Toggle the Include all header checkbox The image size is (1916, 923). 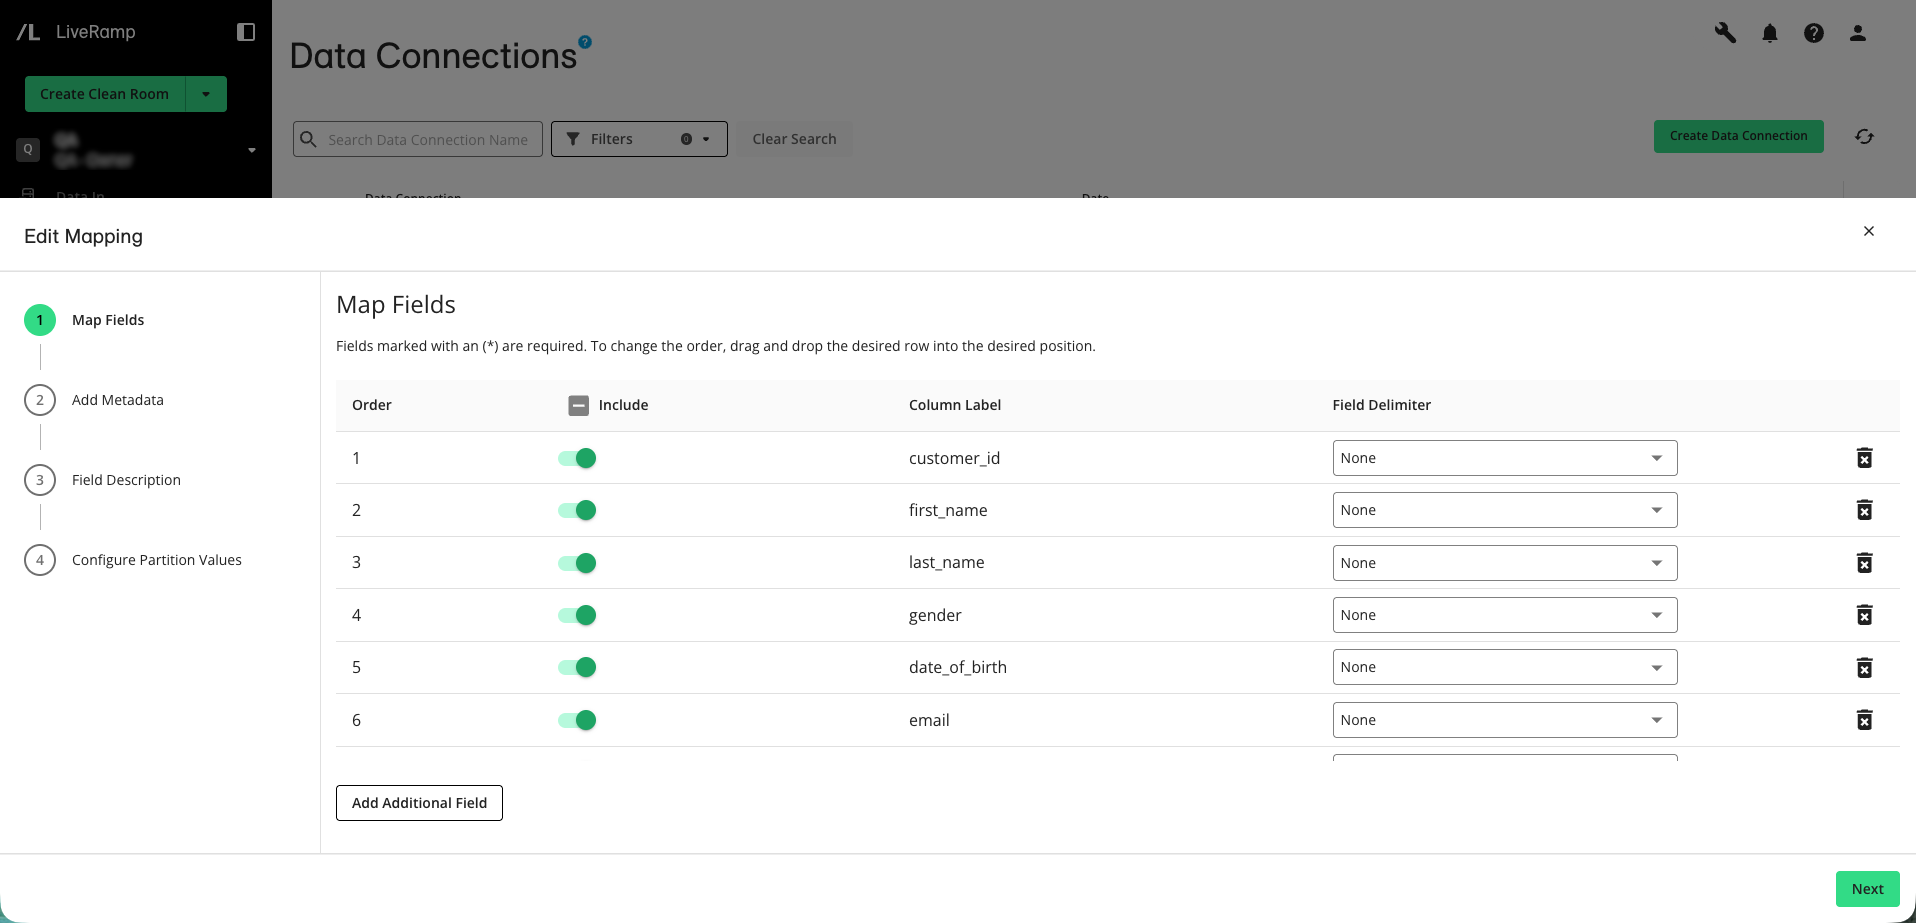(578, 405)
